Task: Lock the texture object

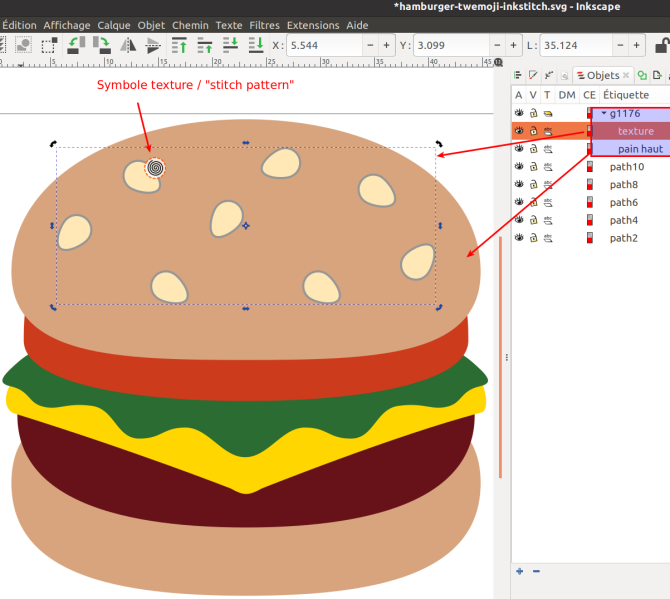Action: pos(533,131)
